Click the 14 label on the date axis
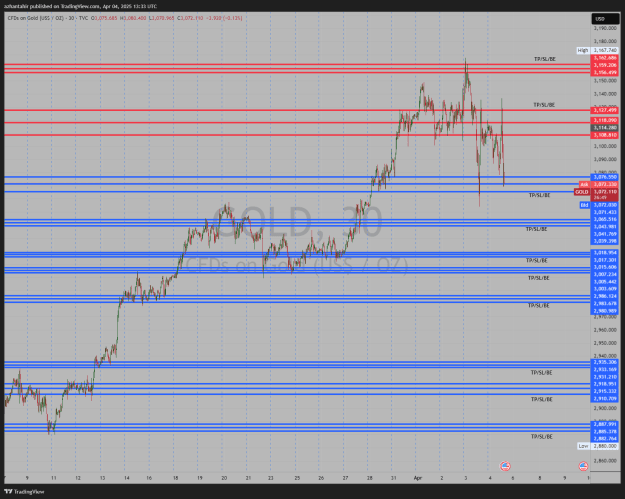The height and width of the screenshot is (499, 625). pos(127,477)
